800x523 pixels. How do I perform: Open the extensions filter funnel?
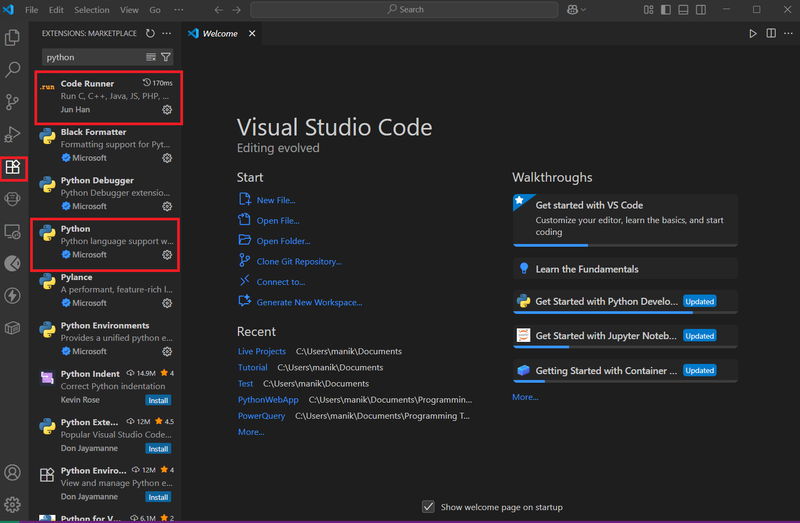point(166,57)
